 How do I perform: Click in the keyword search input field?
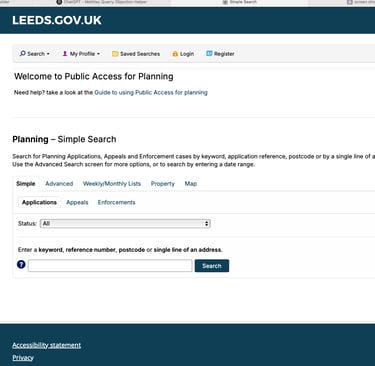110,266
